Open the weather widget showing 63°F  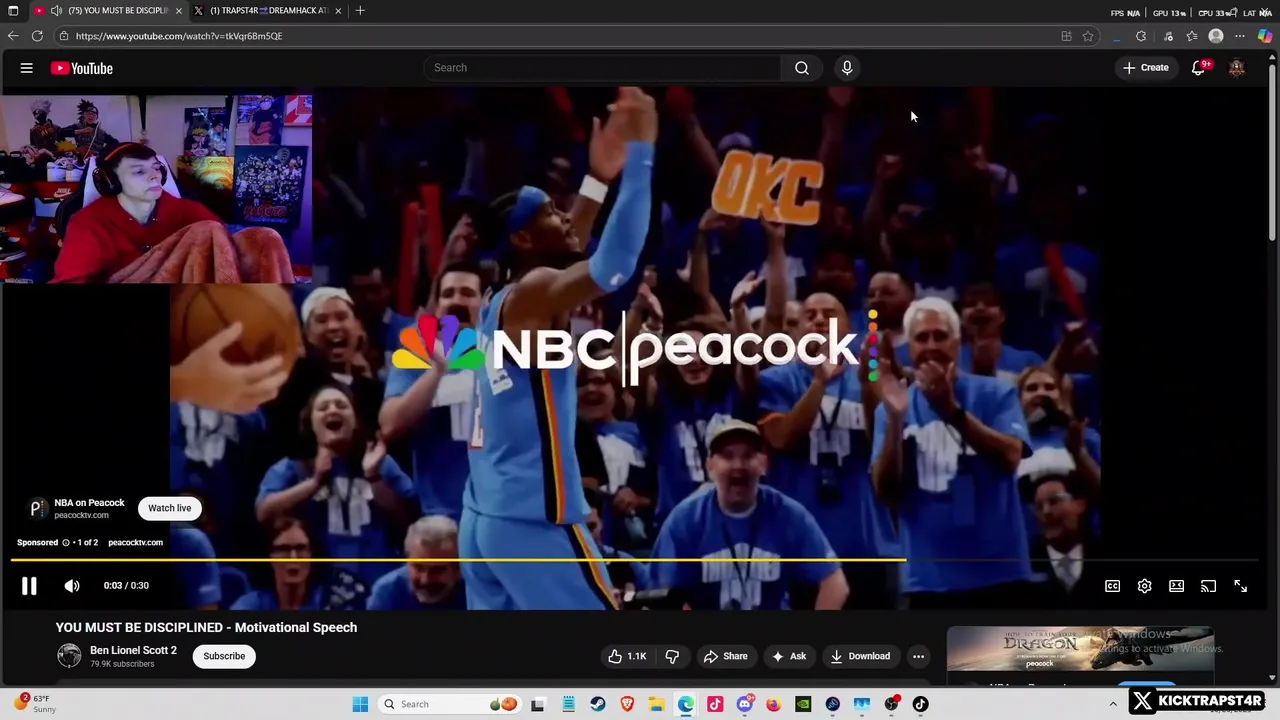click(36, 704)
